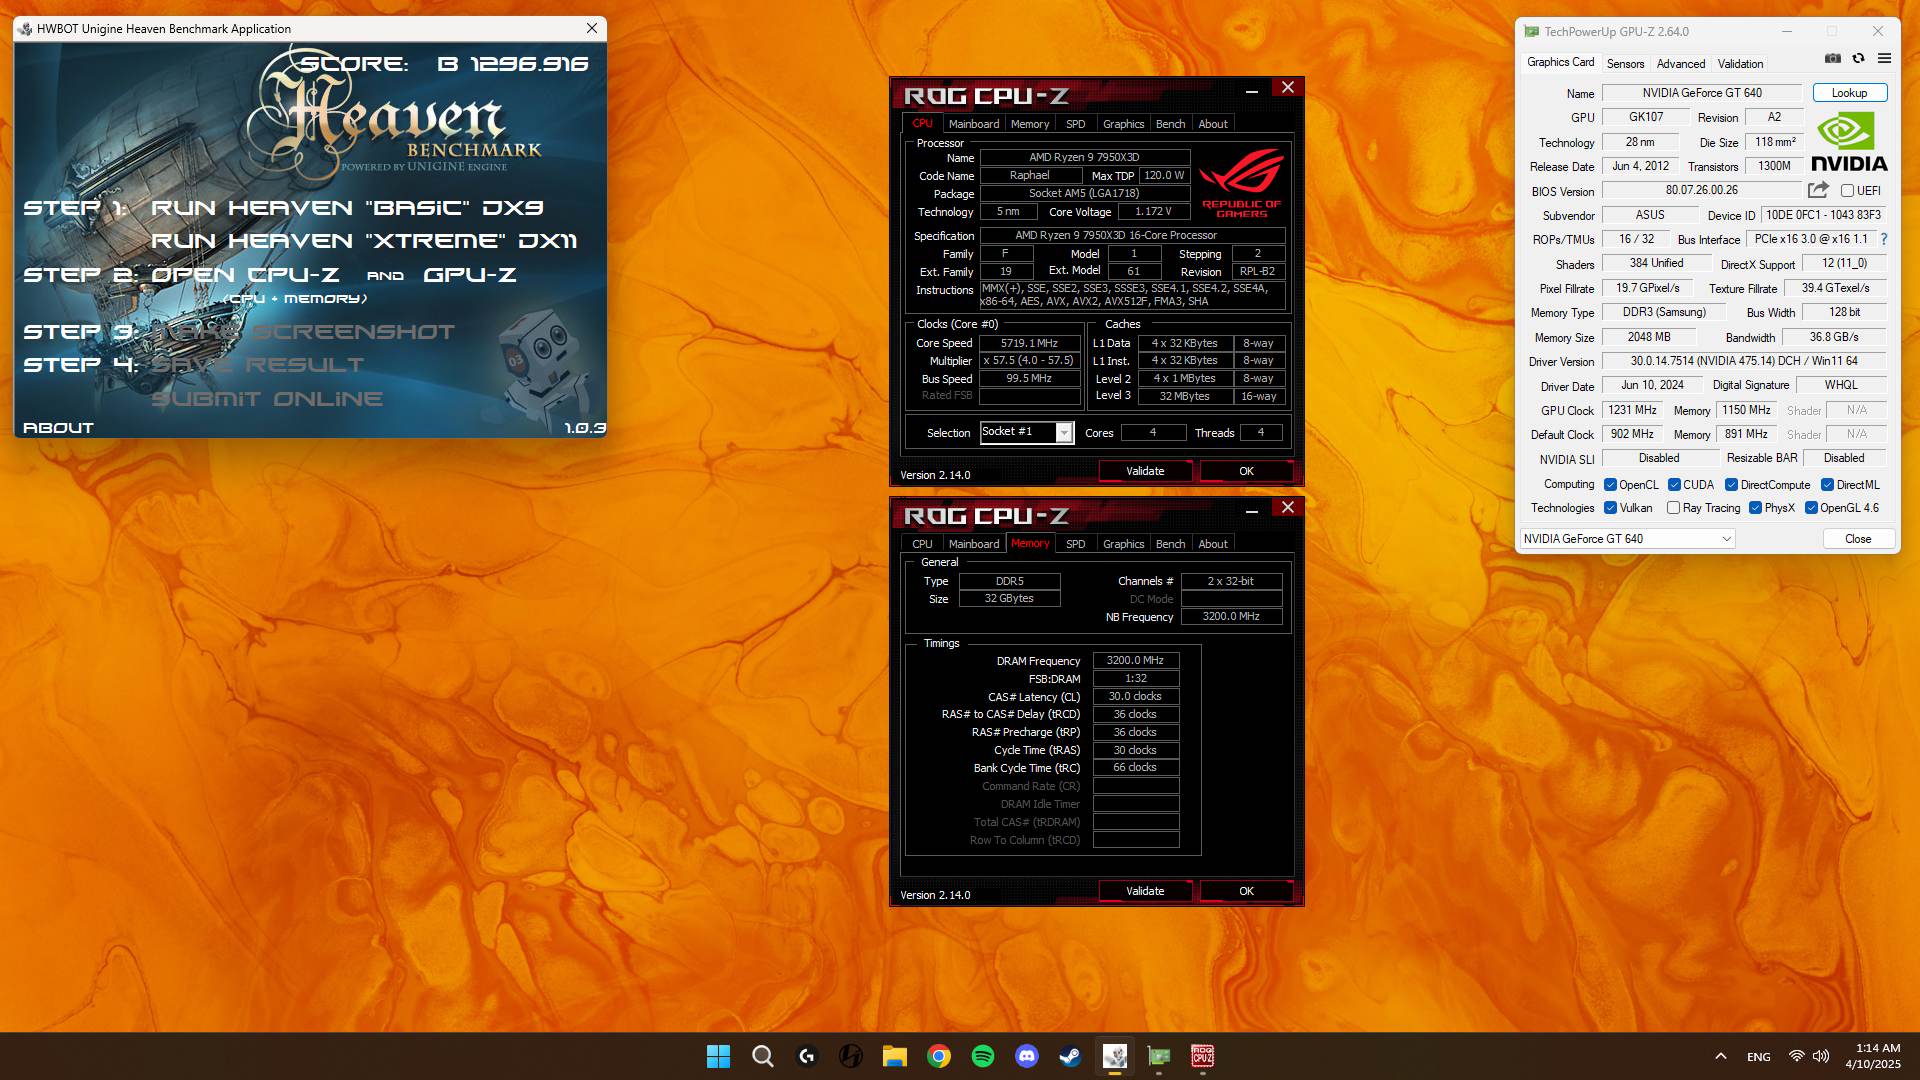Open Steam from taskbar

click(x=1070, y=1056)
